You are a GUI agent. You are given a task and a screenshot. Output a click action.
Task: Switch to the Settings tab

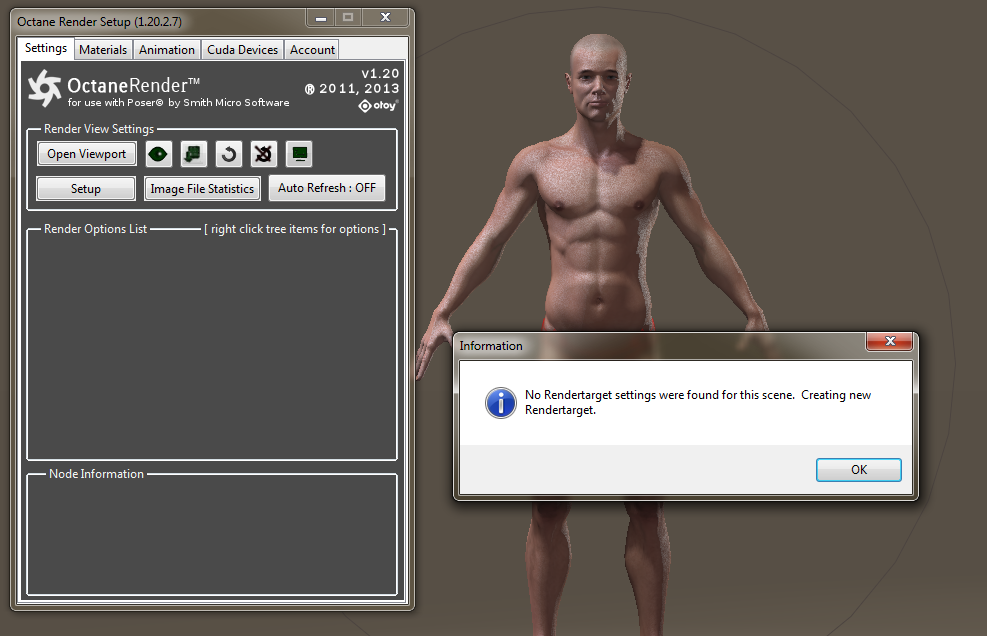(46, 48)
